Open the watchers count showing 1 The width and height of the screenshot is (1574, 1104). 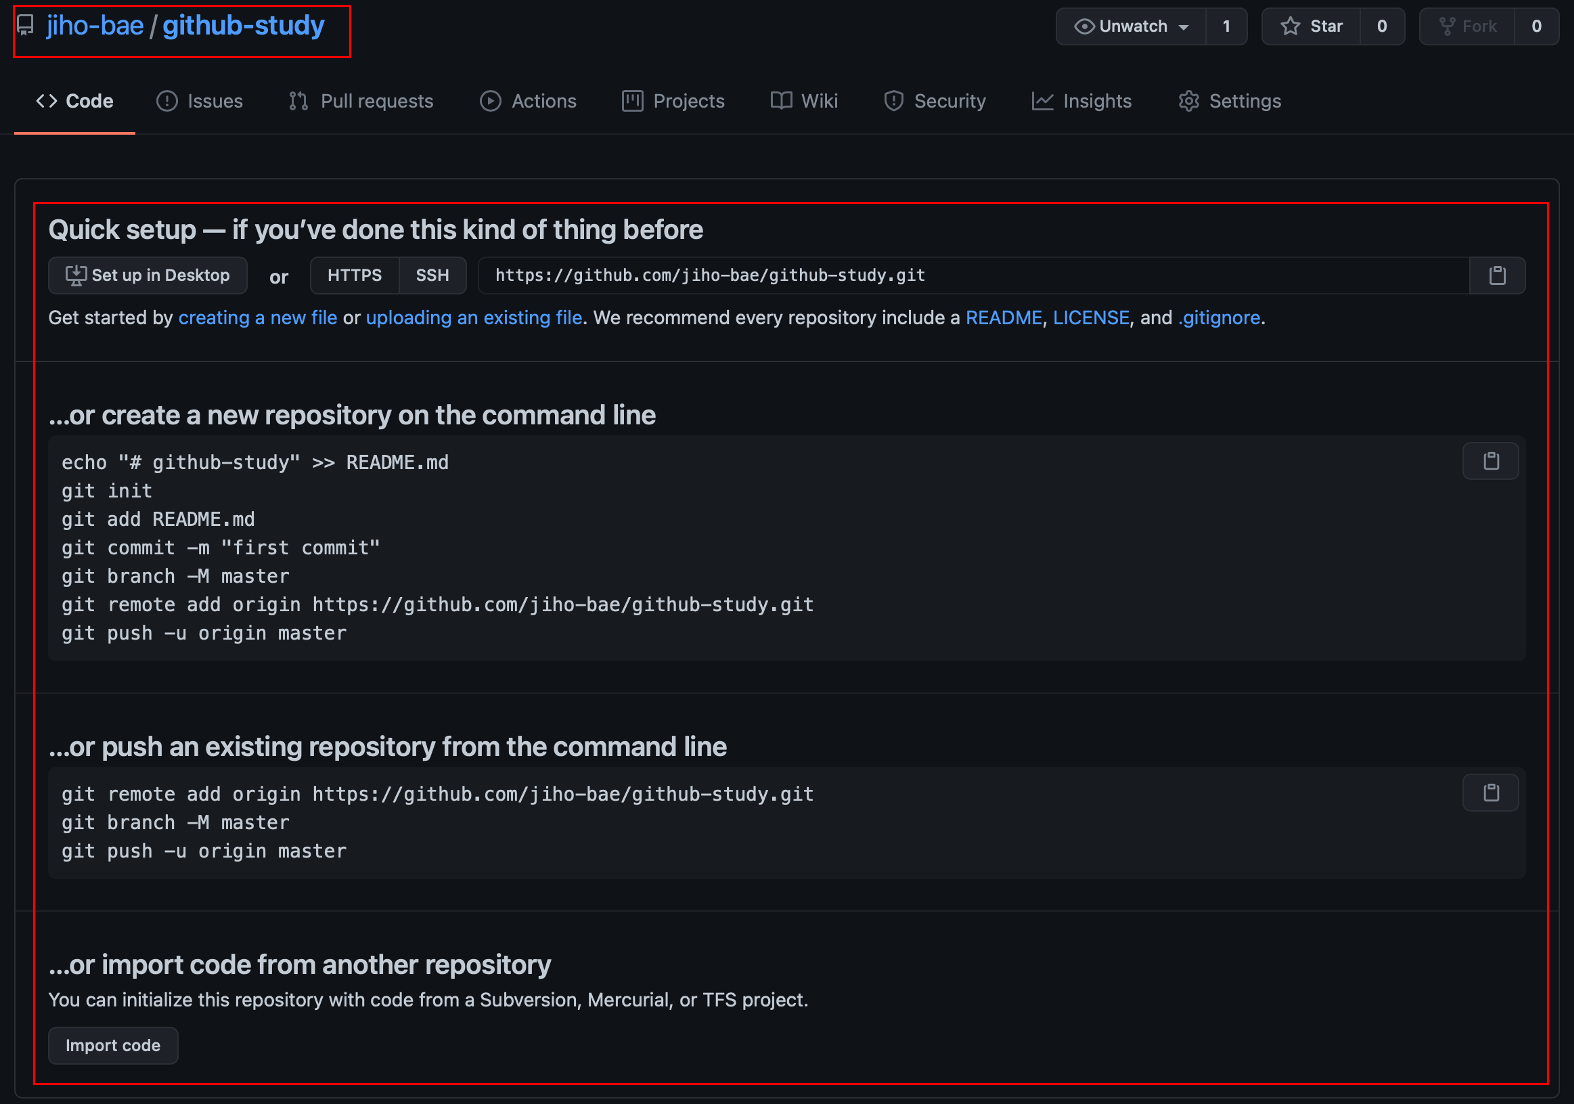click(1227, 26)
